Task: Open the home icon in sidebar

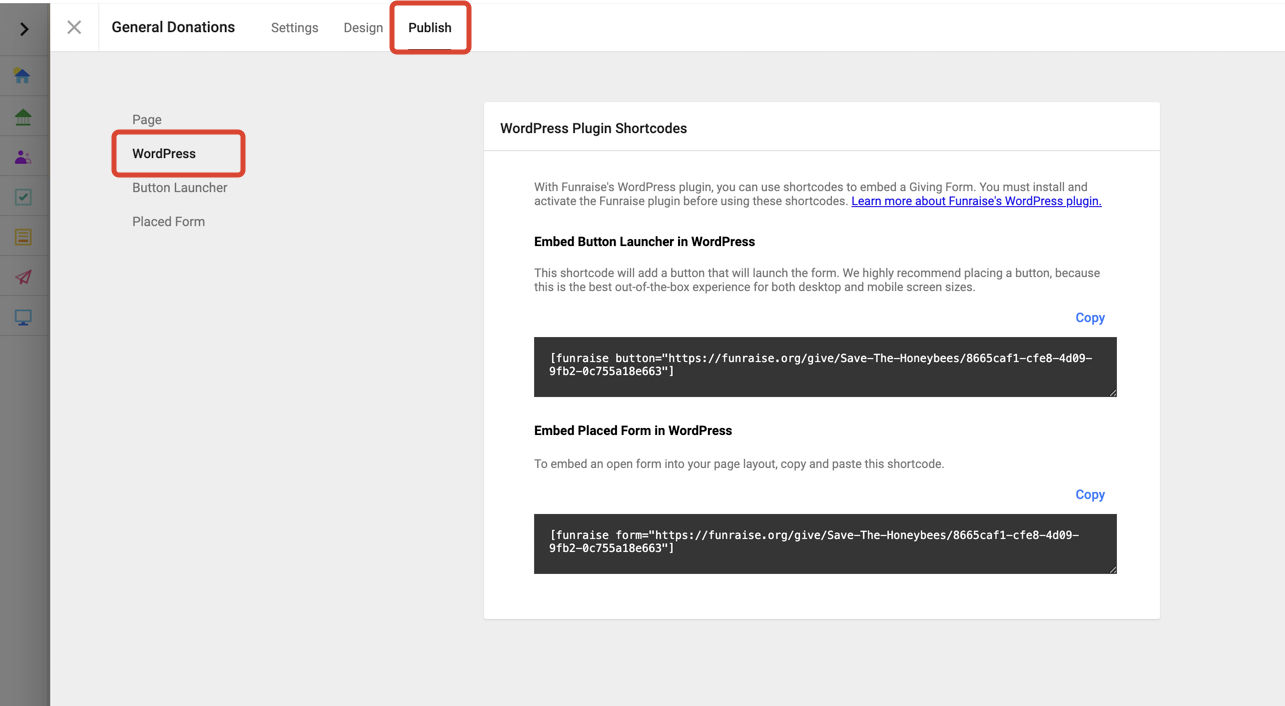Action: 22,76
